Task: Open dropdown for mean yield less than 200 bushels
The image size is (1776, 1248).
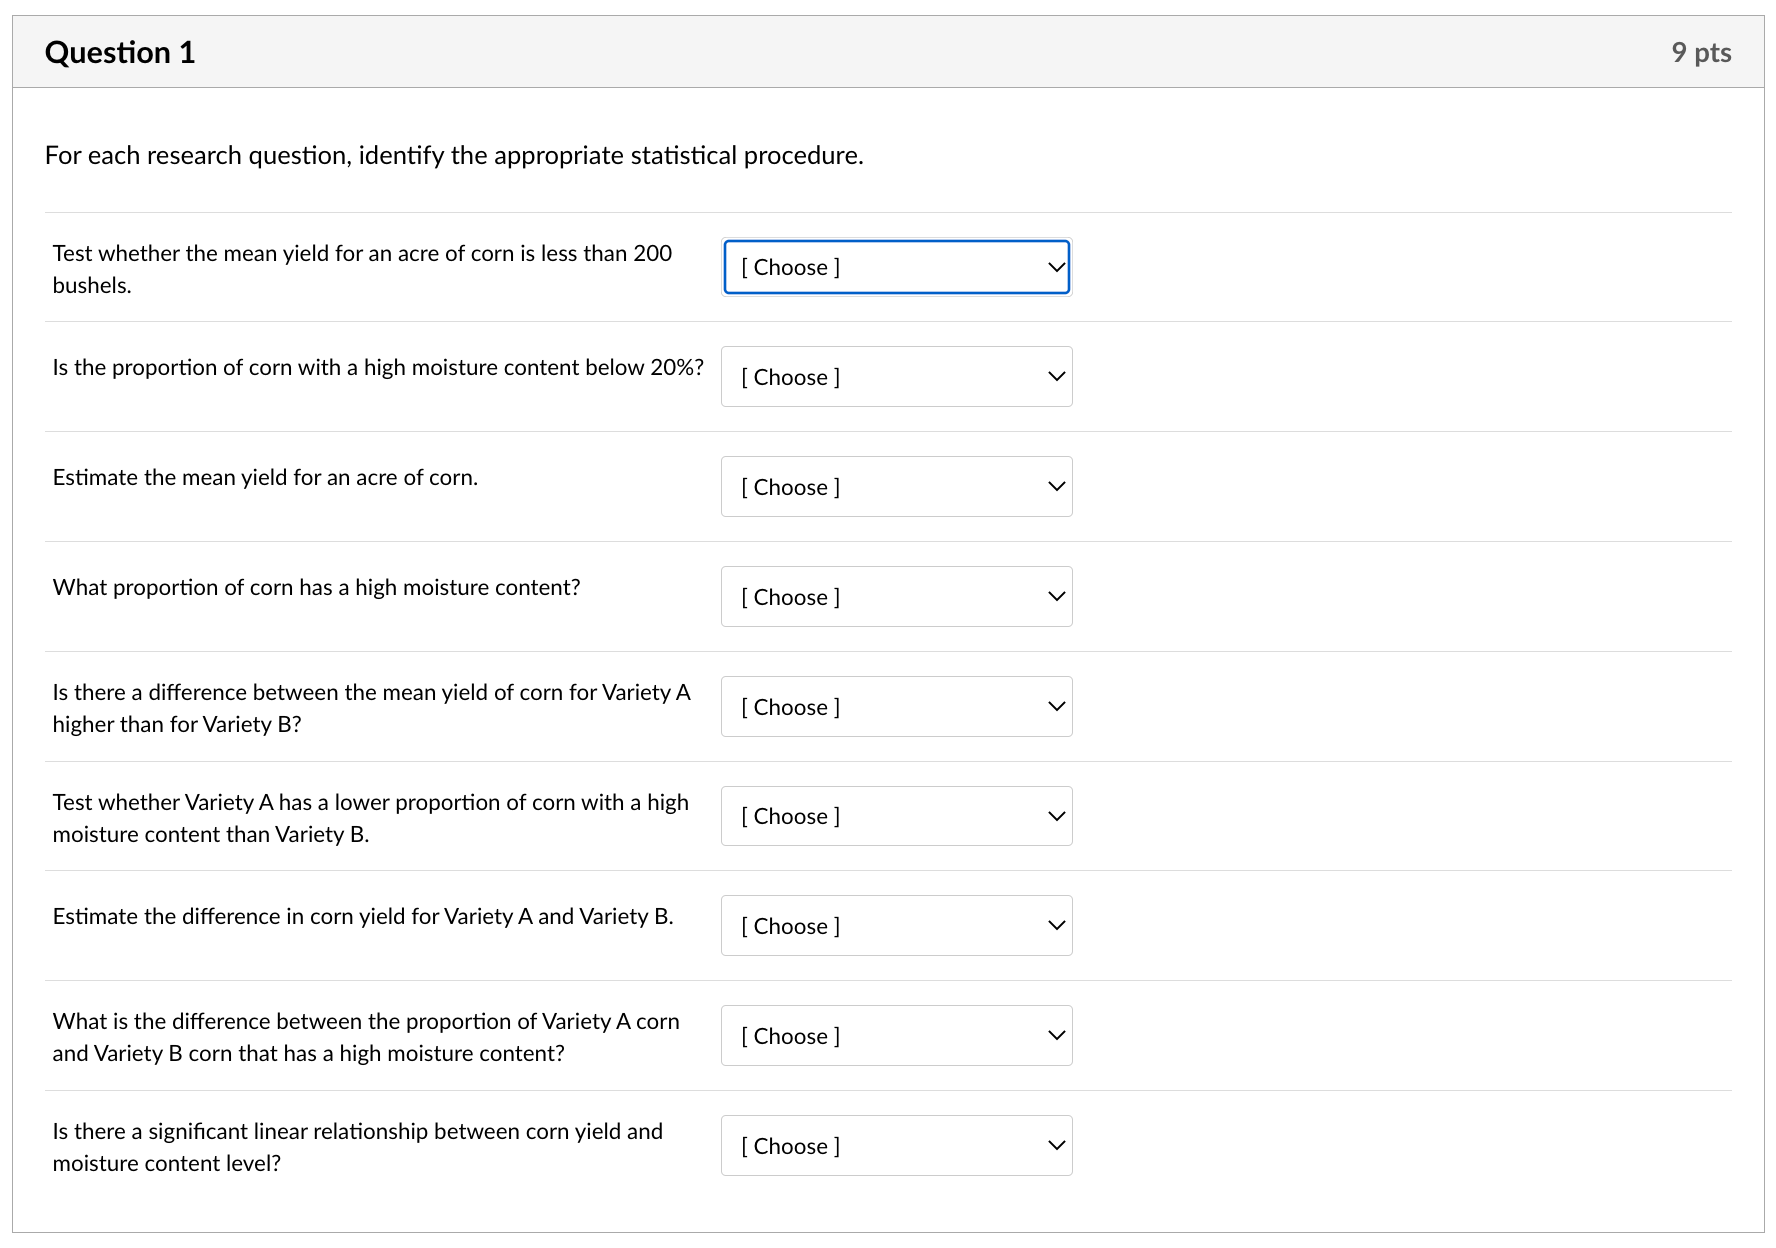Action: tap(896, 267)
